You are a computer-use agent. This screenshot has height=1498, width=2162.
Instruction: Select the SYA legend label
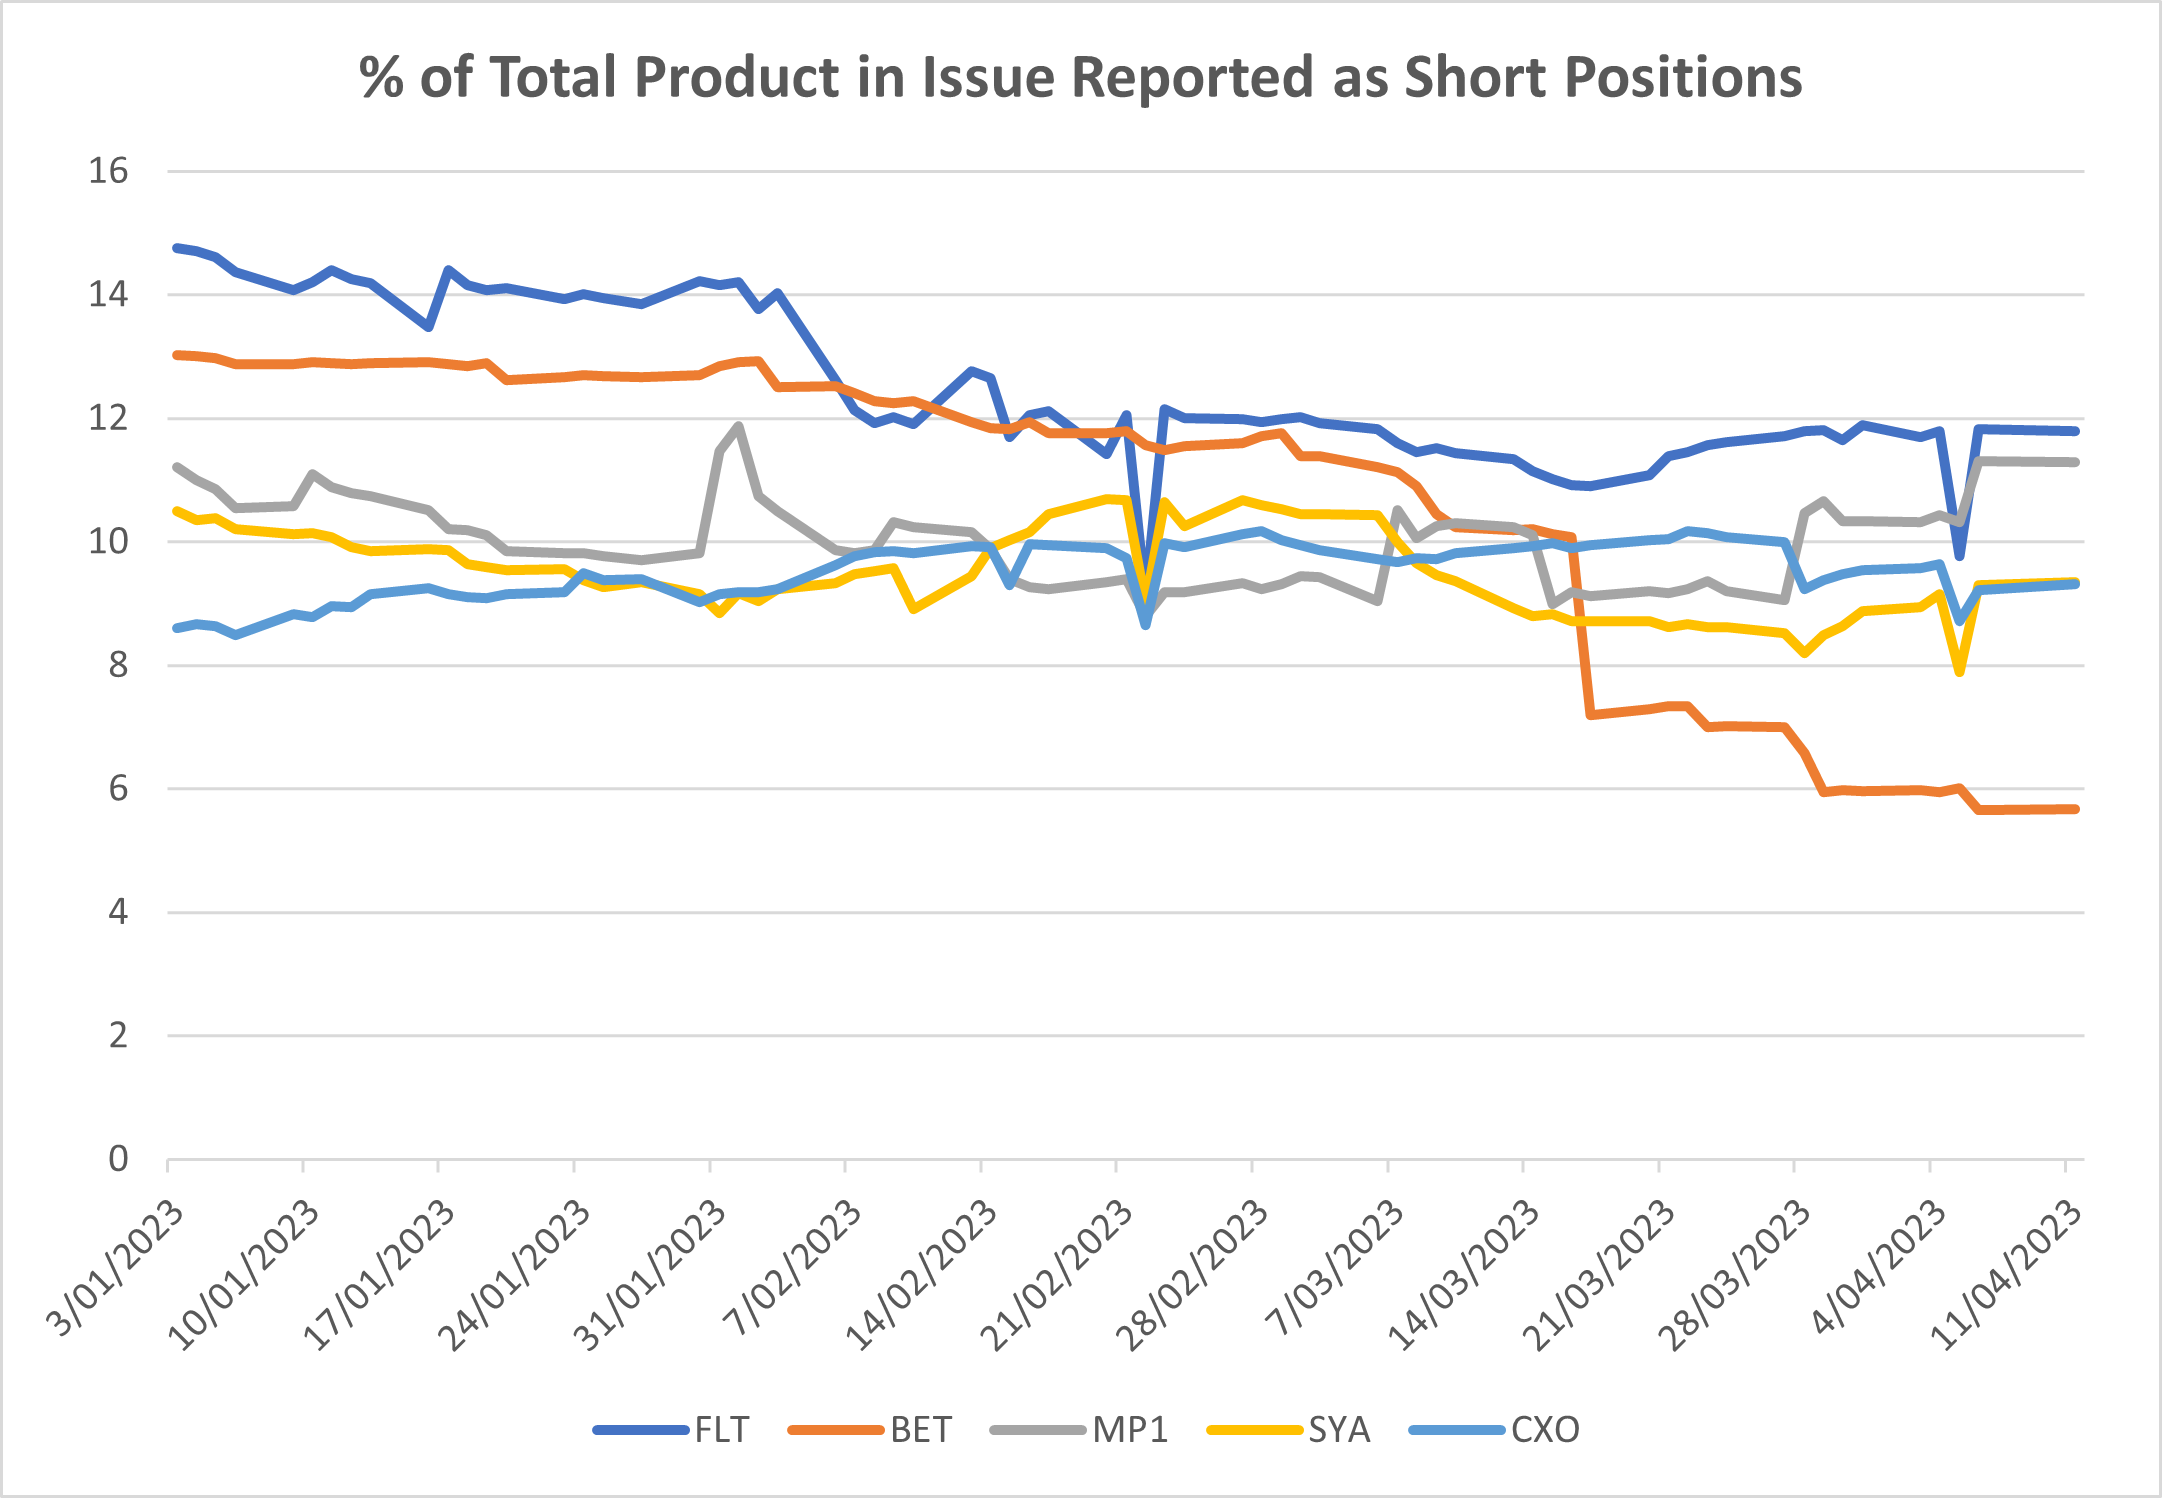[x=1339, y=1430]
